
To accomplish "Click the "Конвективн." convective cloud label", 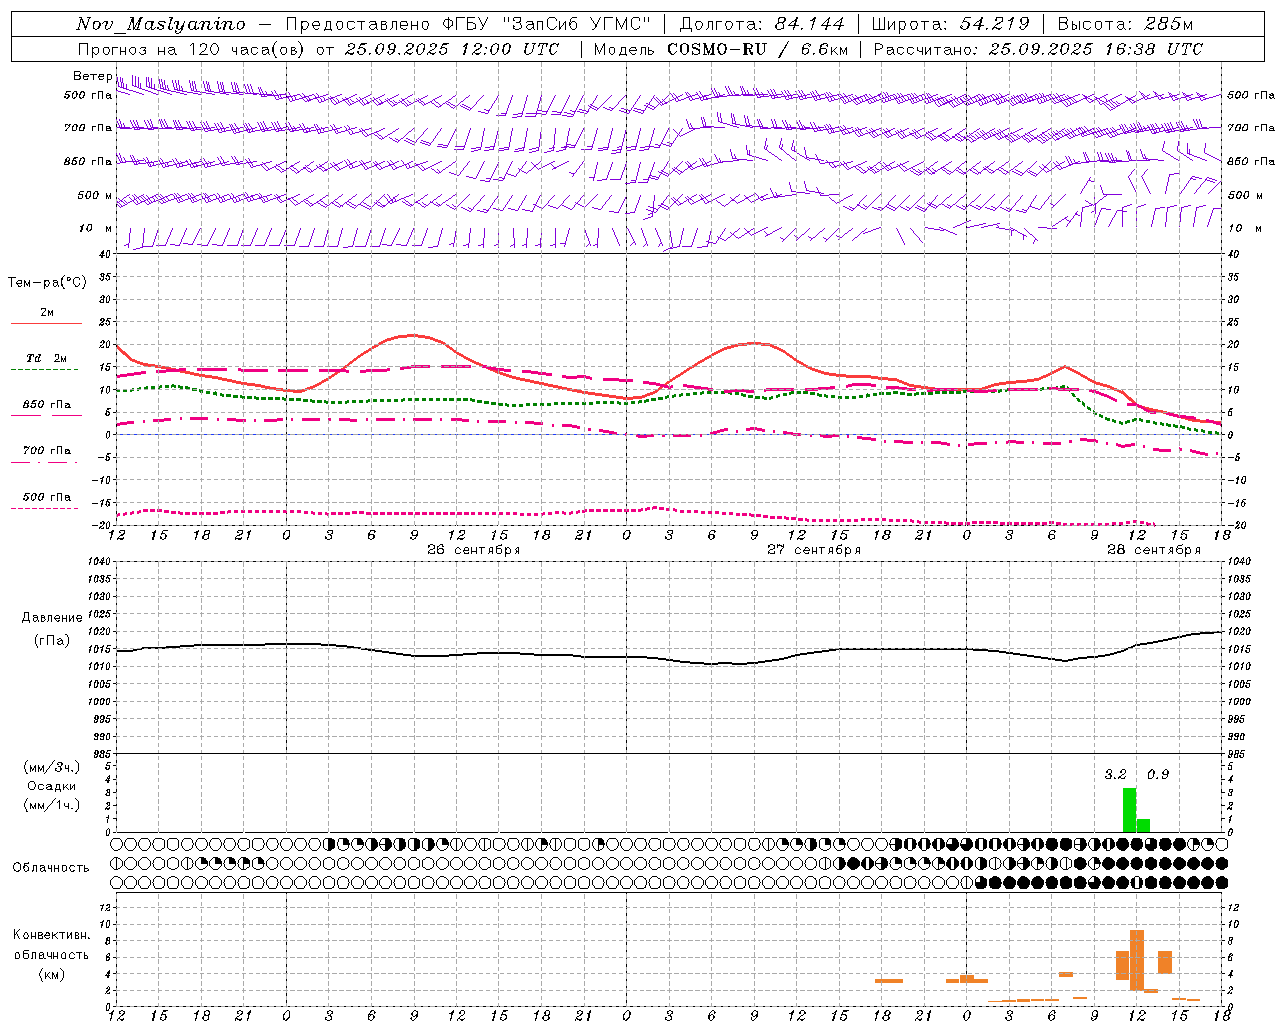I will tap(51, 935).
